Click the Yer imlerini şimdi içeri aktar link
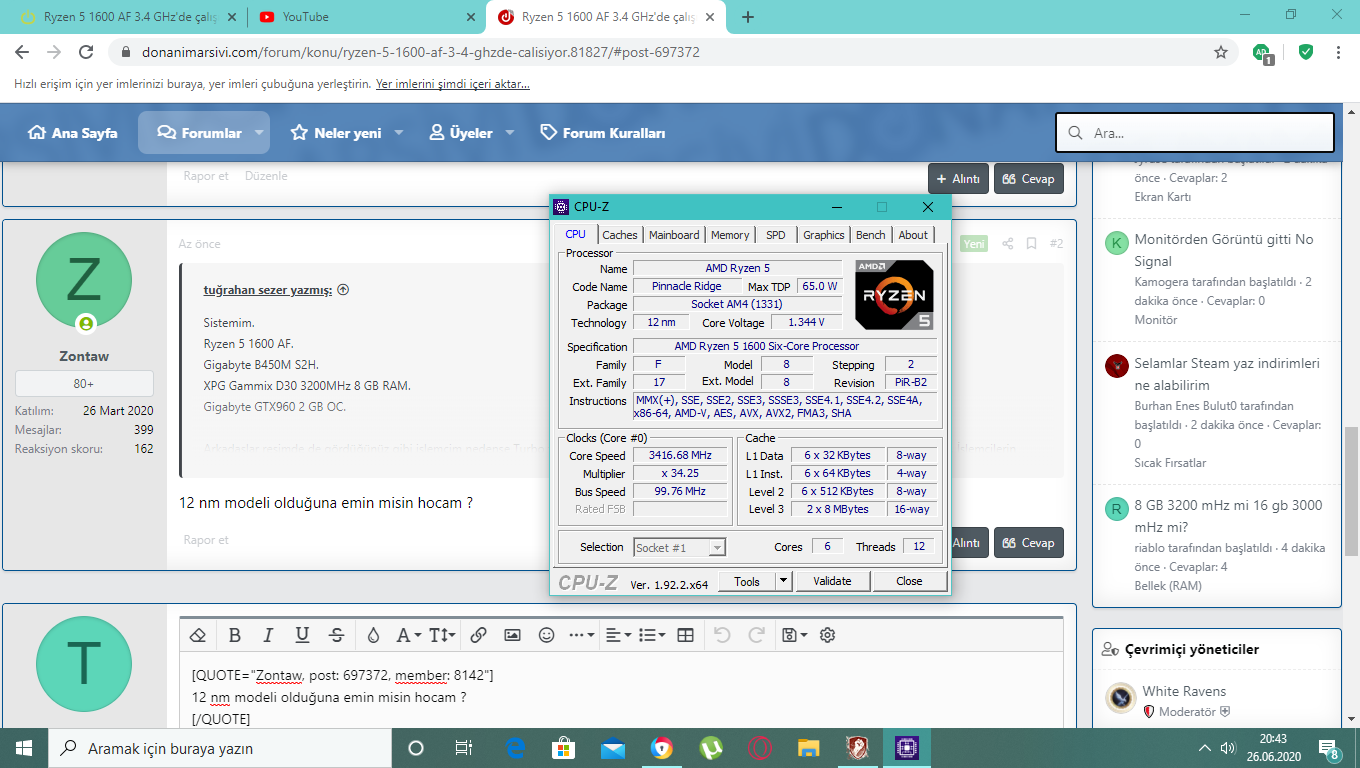The width and height of the screenshot is (1360, 768). coord(453,84)
